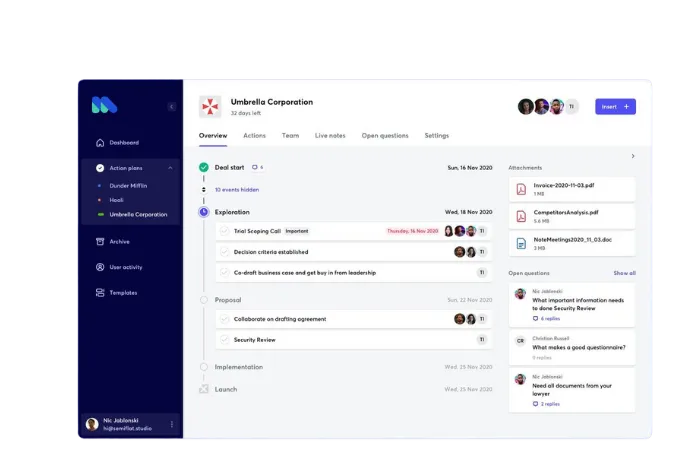
Task: Click the Templates icon in sidebar
Action: [x=99, y=293]
